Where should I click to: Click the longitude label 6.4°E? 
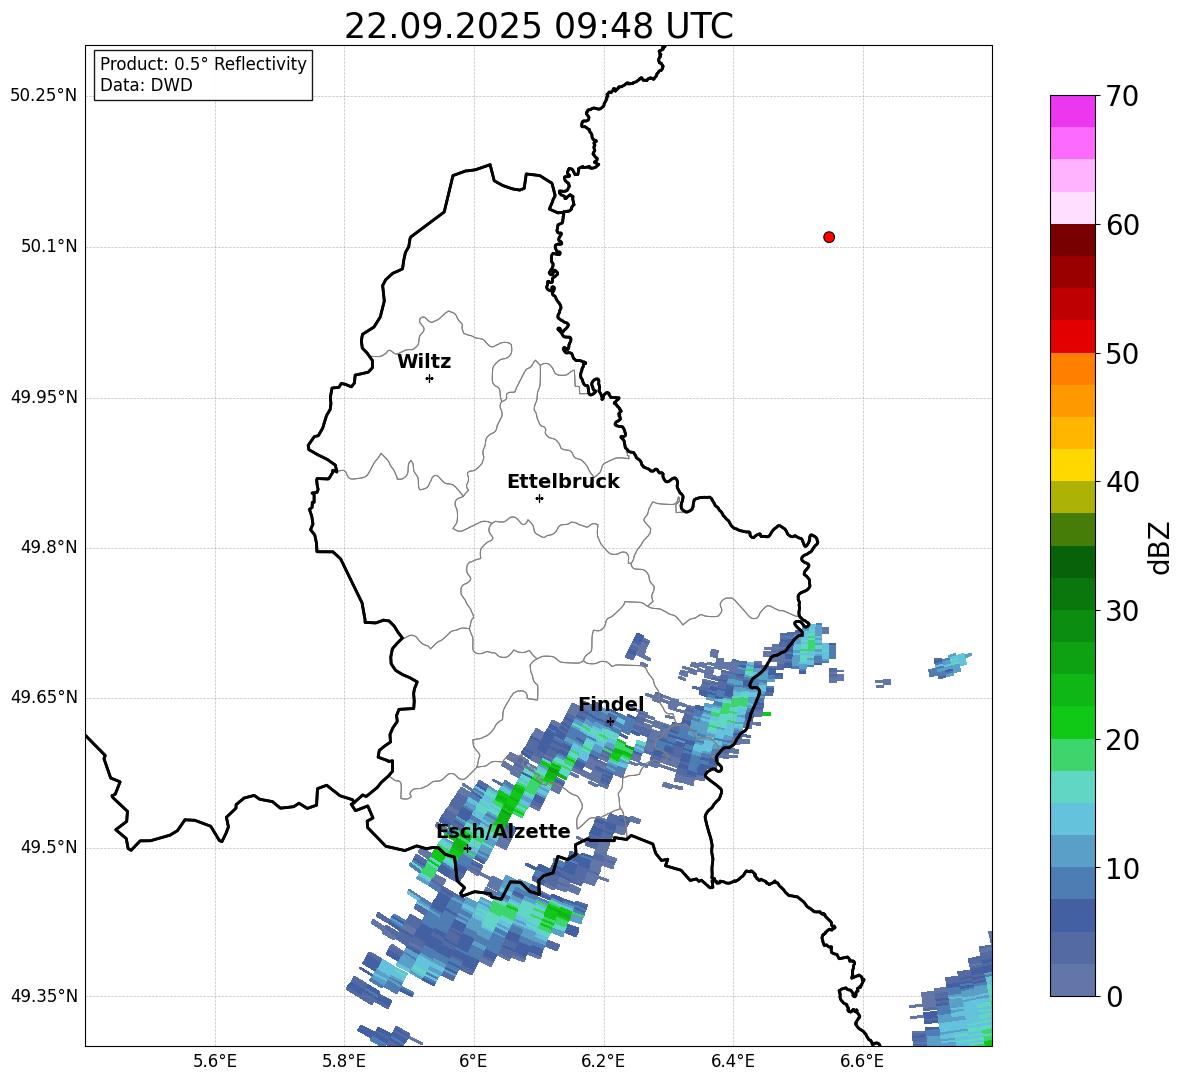coord(732,1061)
